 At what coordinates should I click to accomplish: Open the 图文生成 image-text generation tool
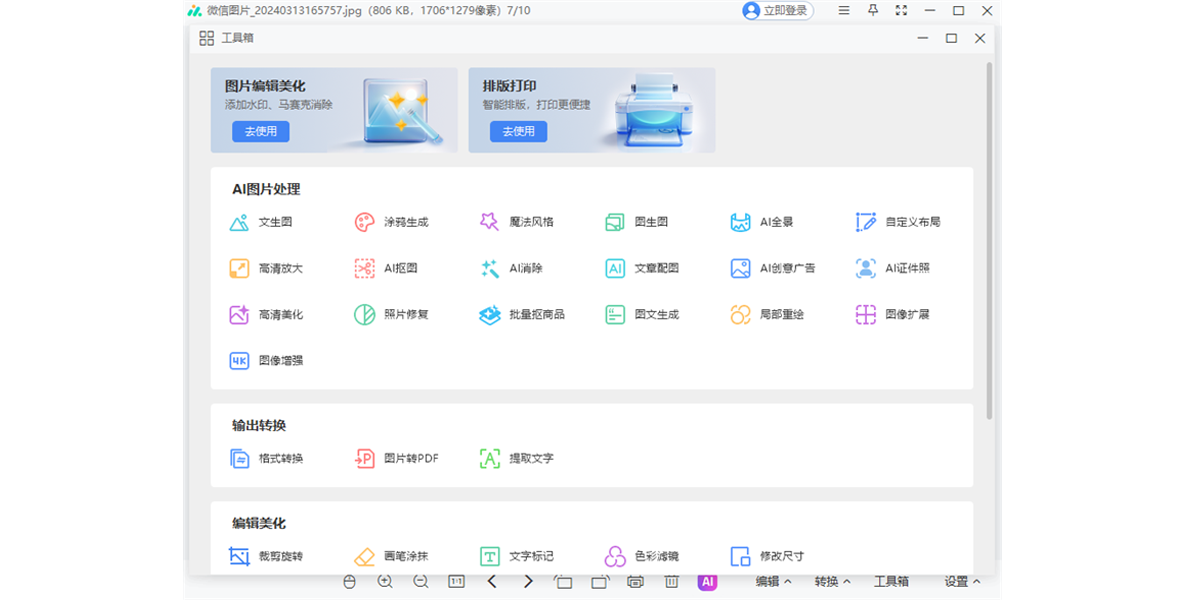(642, 314)
